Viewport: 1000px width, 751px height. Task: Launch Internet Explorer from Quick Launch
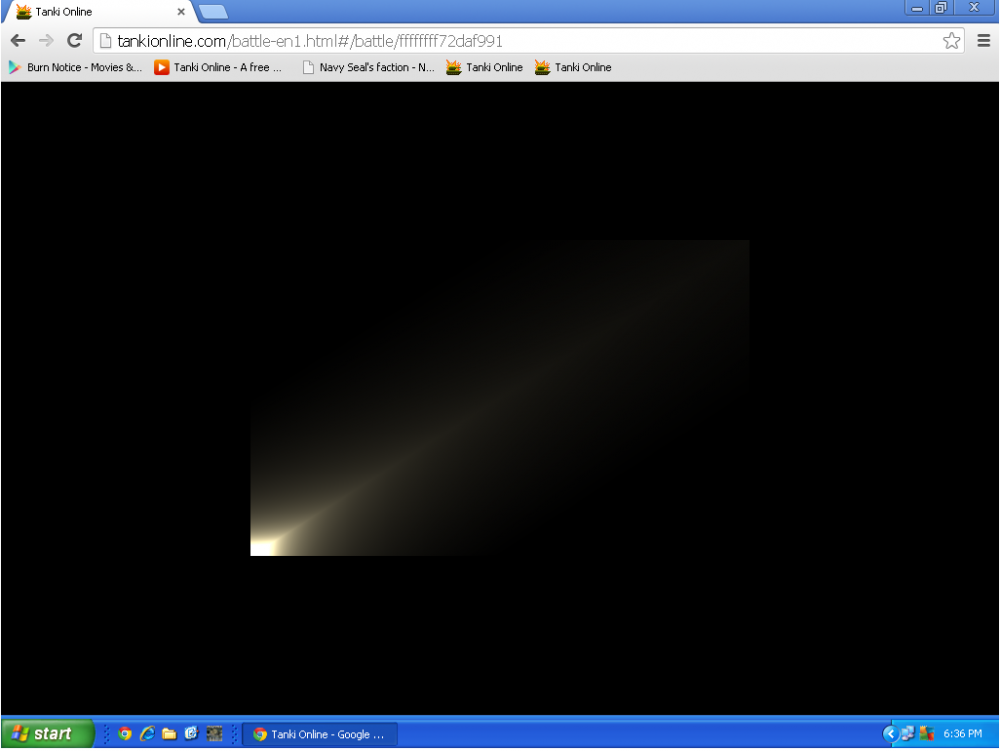click(x=147, y=734)
